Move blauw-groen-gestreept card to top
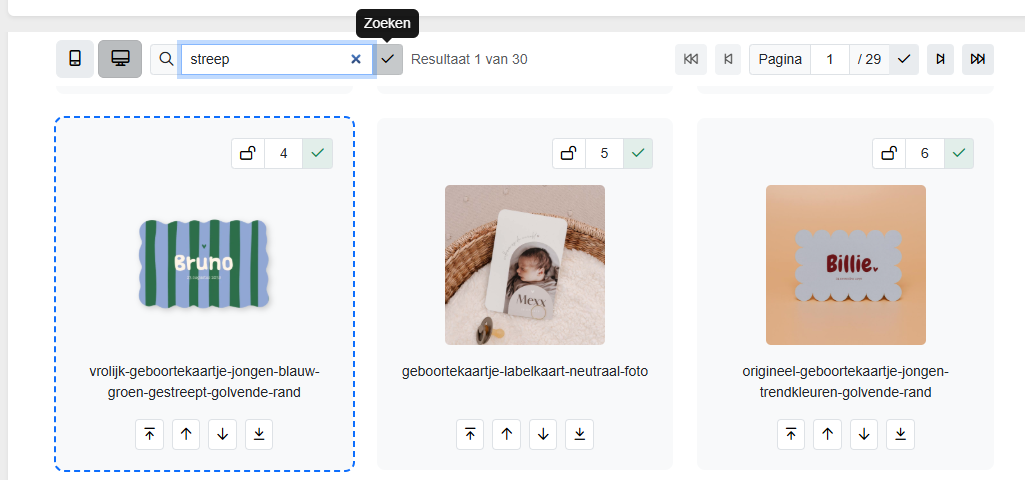 pyautogui.click(x=150, y=434)
